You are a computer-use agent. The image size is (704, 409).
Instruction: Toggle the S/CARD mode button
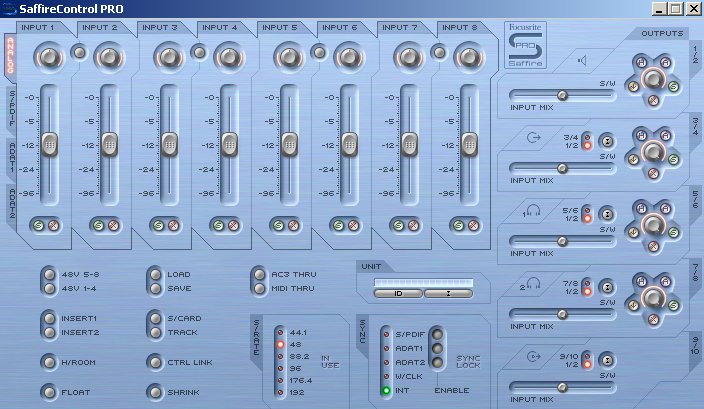pos(155,318)
